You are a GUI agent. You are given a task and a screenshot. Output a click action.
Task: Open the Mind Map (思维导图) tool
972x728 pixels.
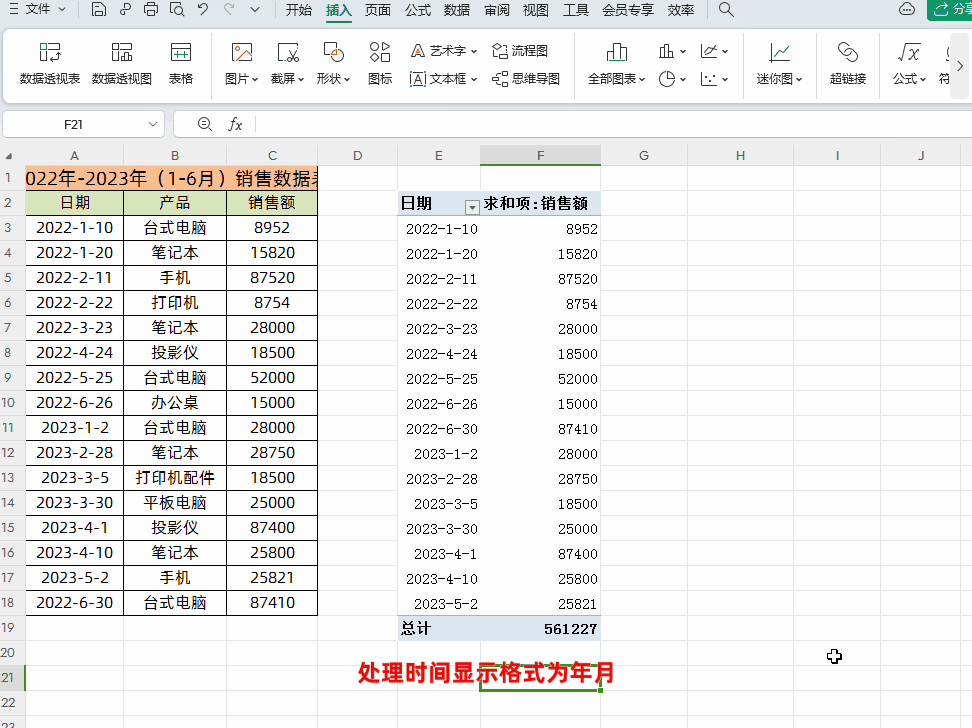(526, 79)
